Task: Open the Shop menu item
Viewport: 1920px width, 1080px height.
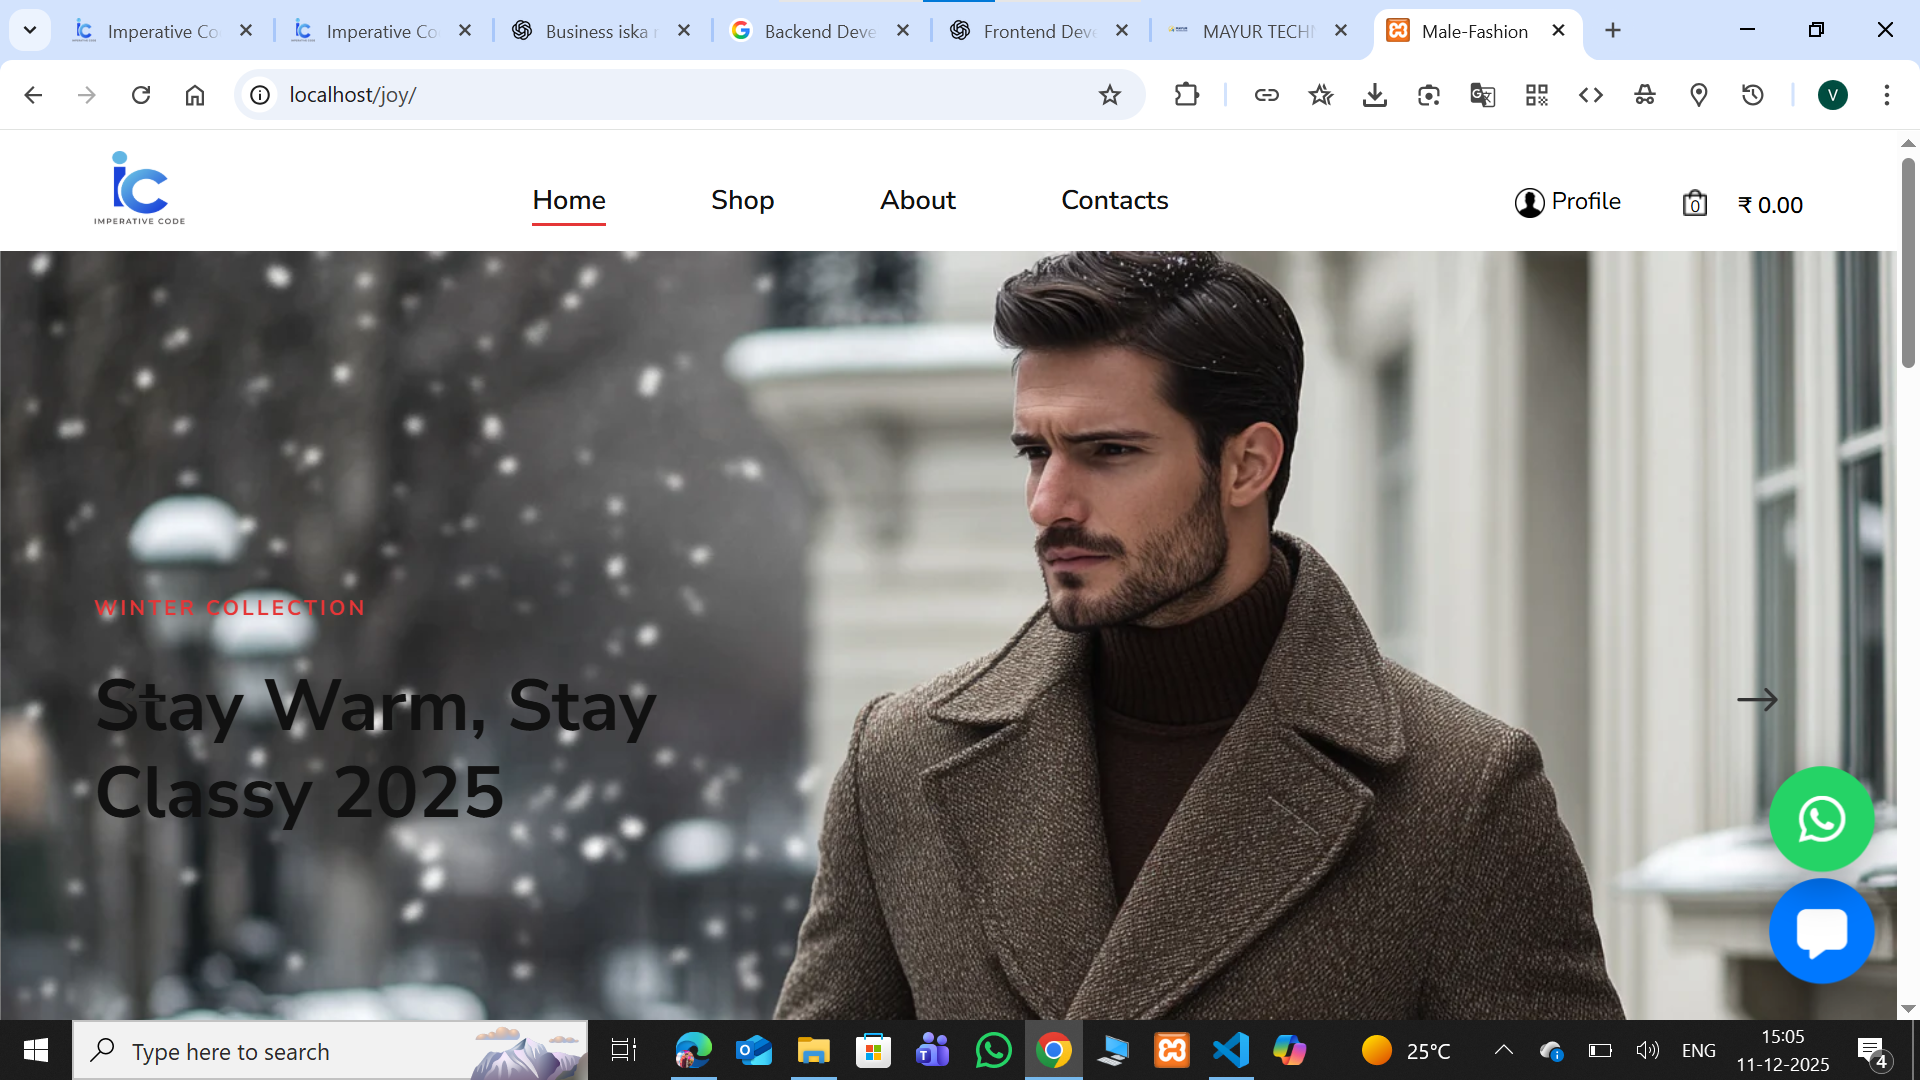Action: [742, 200]
